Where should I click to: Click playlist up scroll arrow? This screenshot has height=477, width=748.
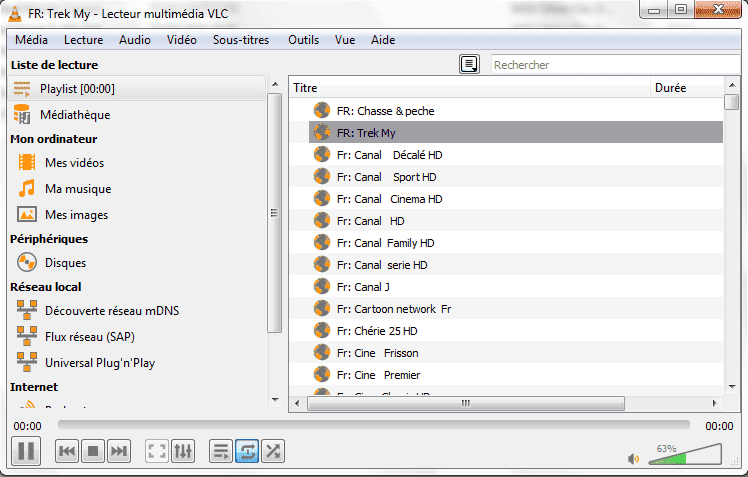pos(732,85)
